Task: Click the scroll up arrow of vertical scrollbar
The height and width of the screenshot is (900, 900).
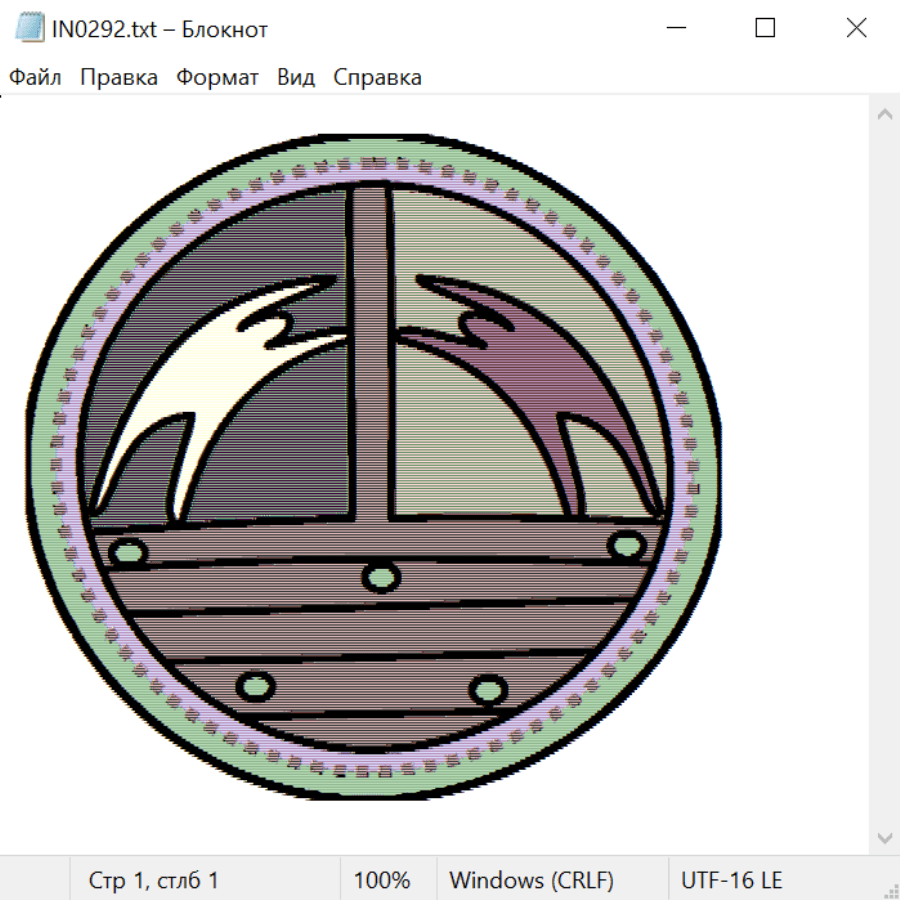Action: click(x=884, y=115)
